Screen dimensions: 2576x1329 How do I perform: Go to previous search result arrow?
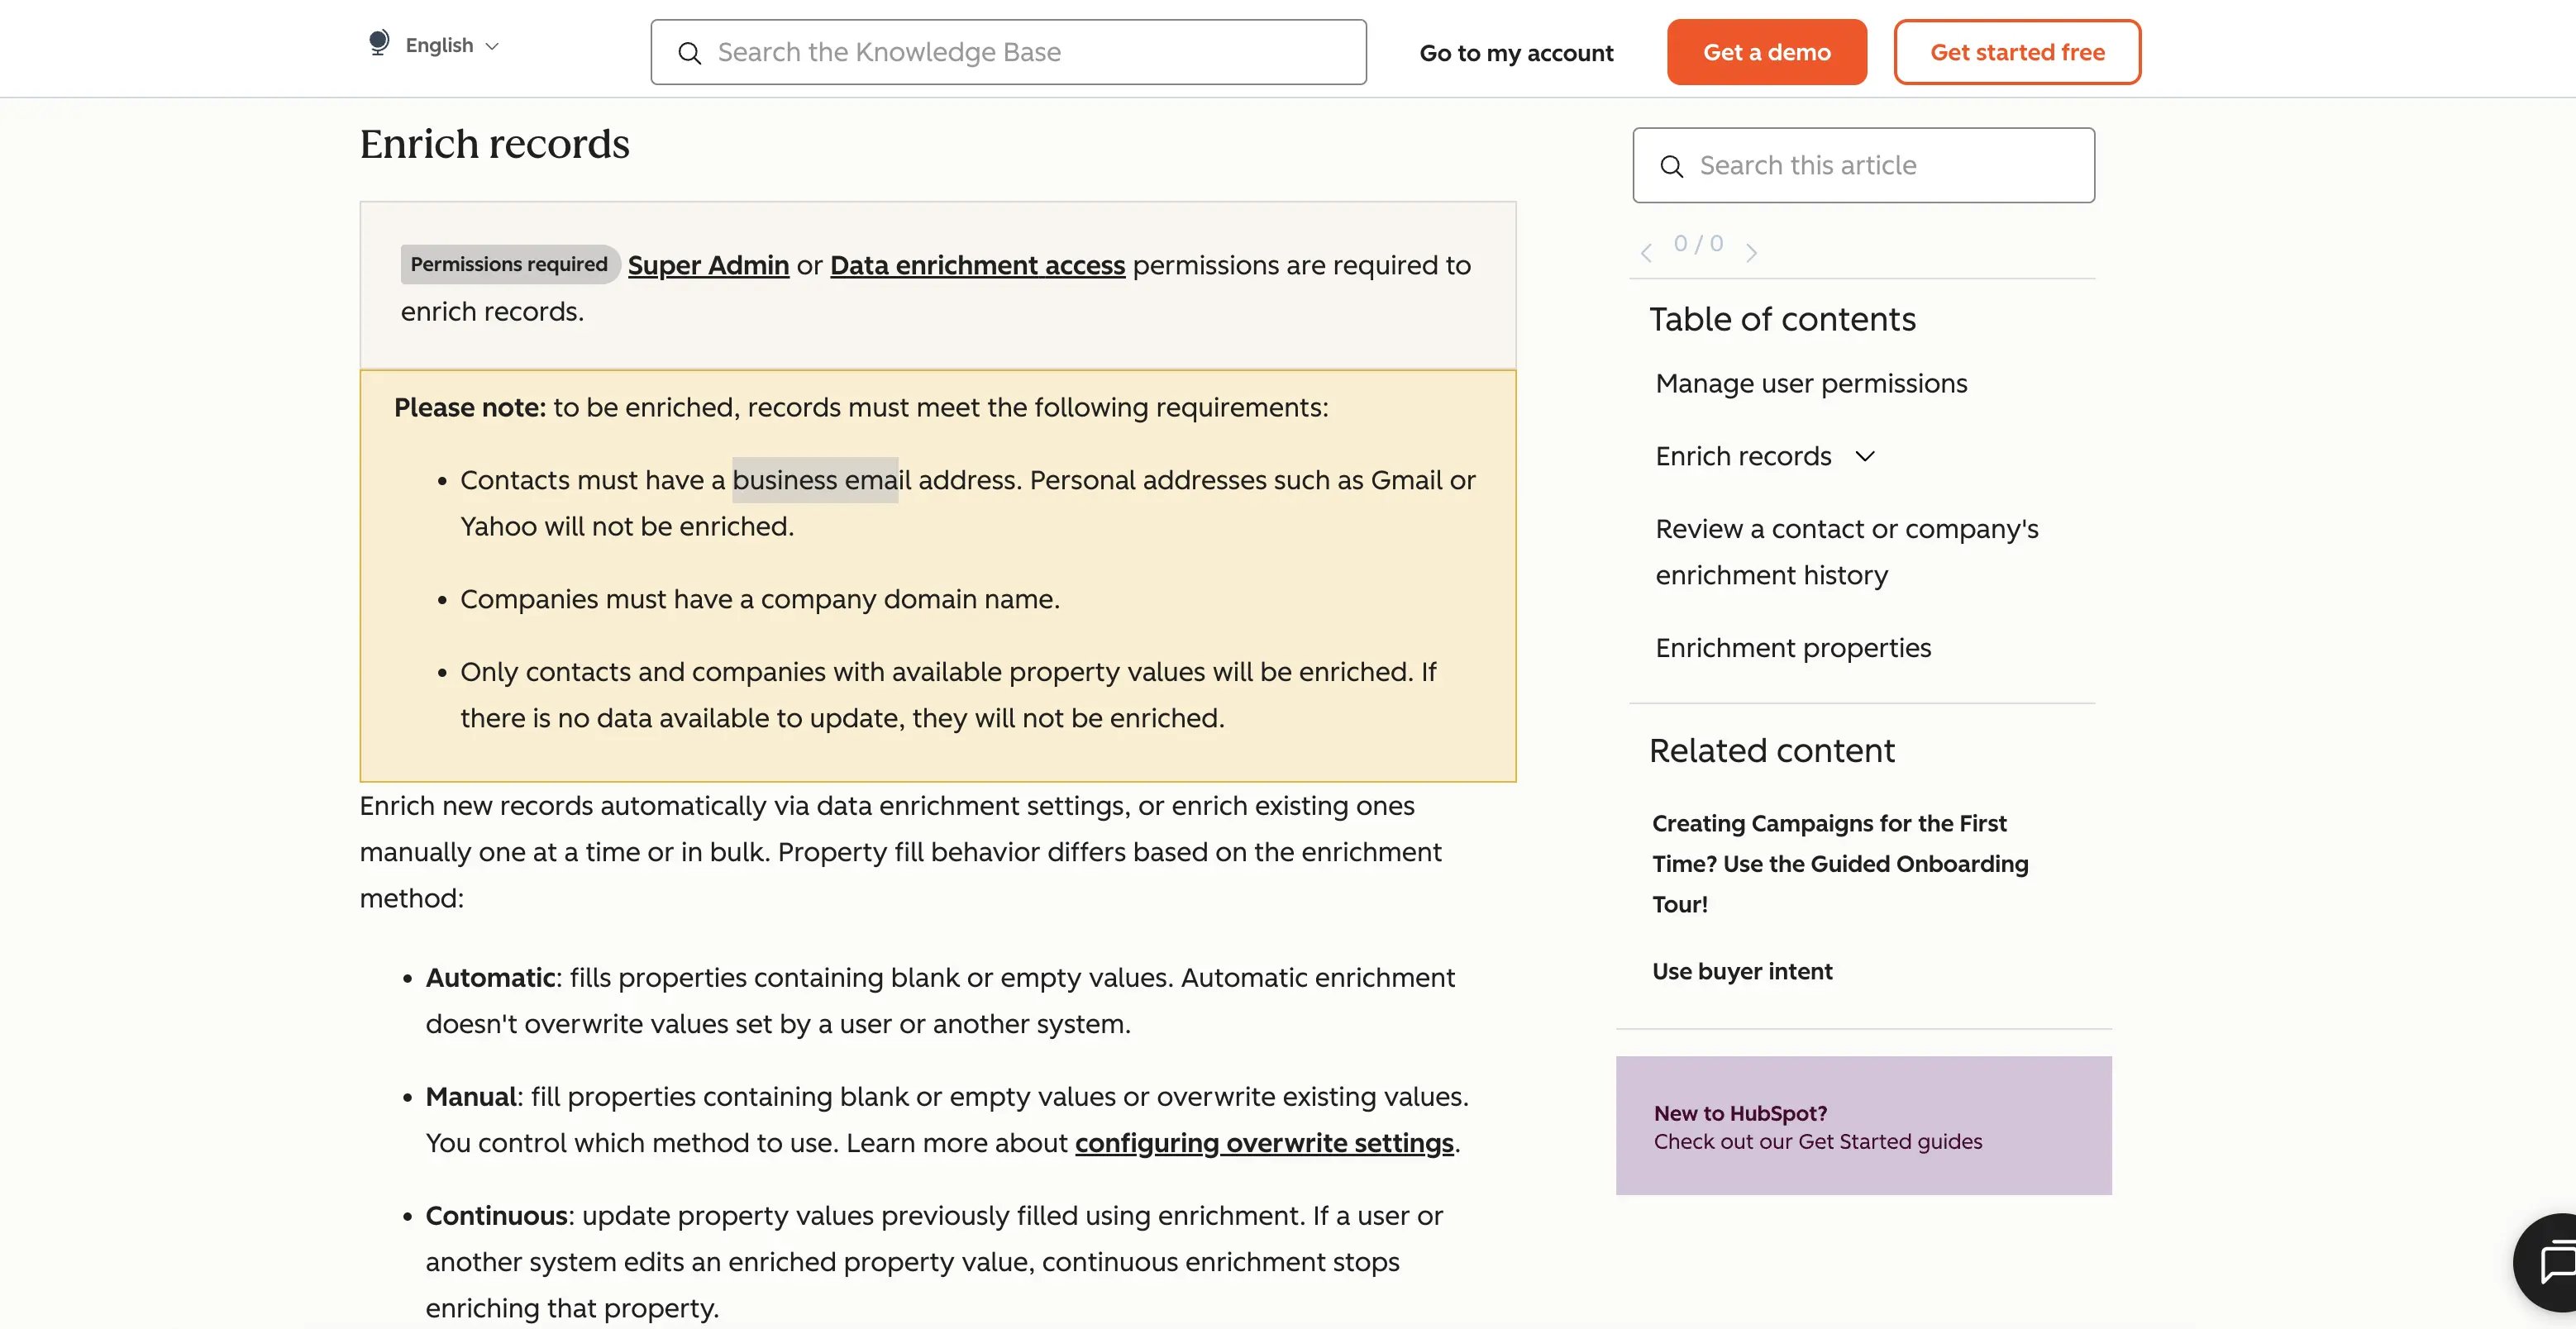pos(1646,253)
